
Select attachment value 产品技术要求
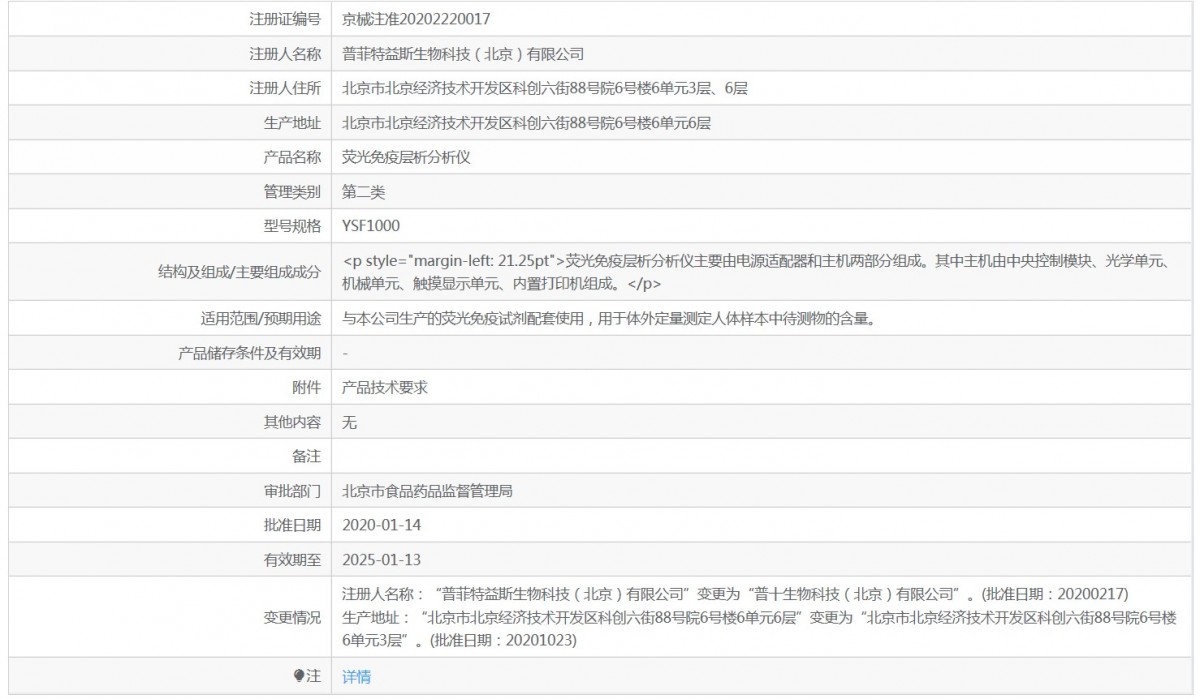click(385, 387)
